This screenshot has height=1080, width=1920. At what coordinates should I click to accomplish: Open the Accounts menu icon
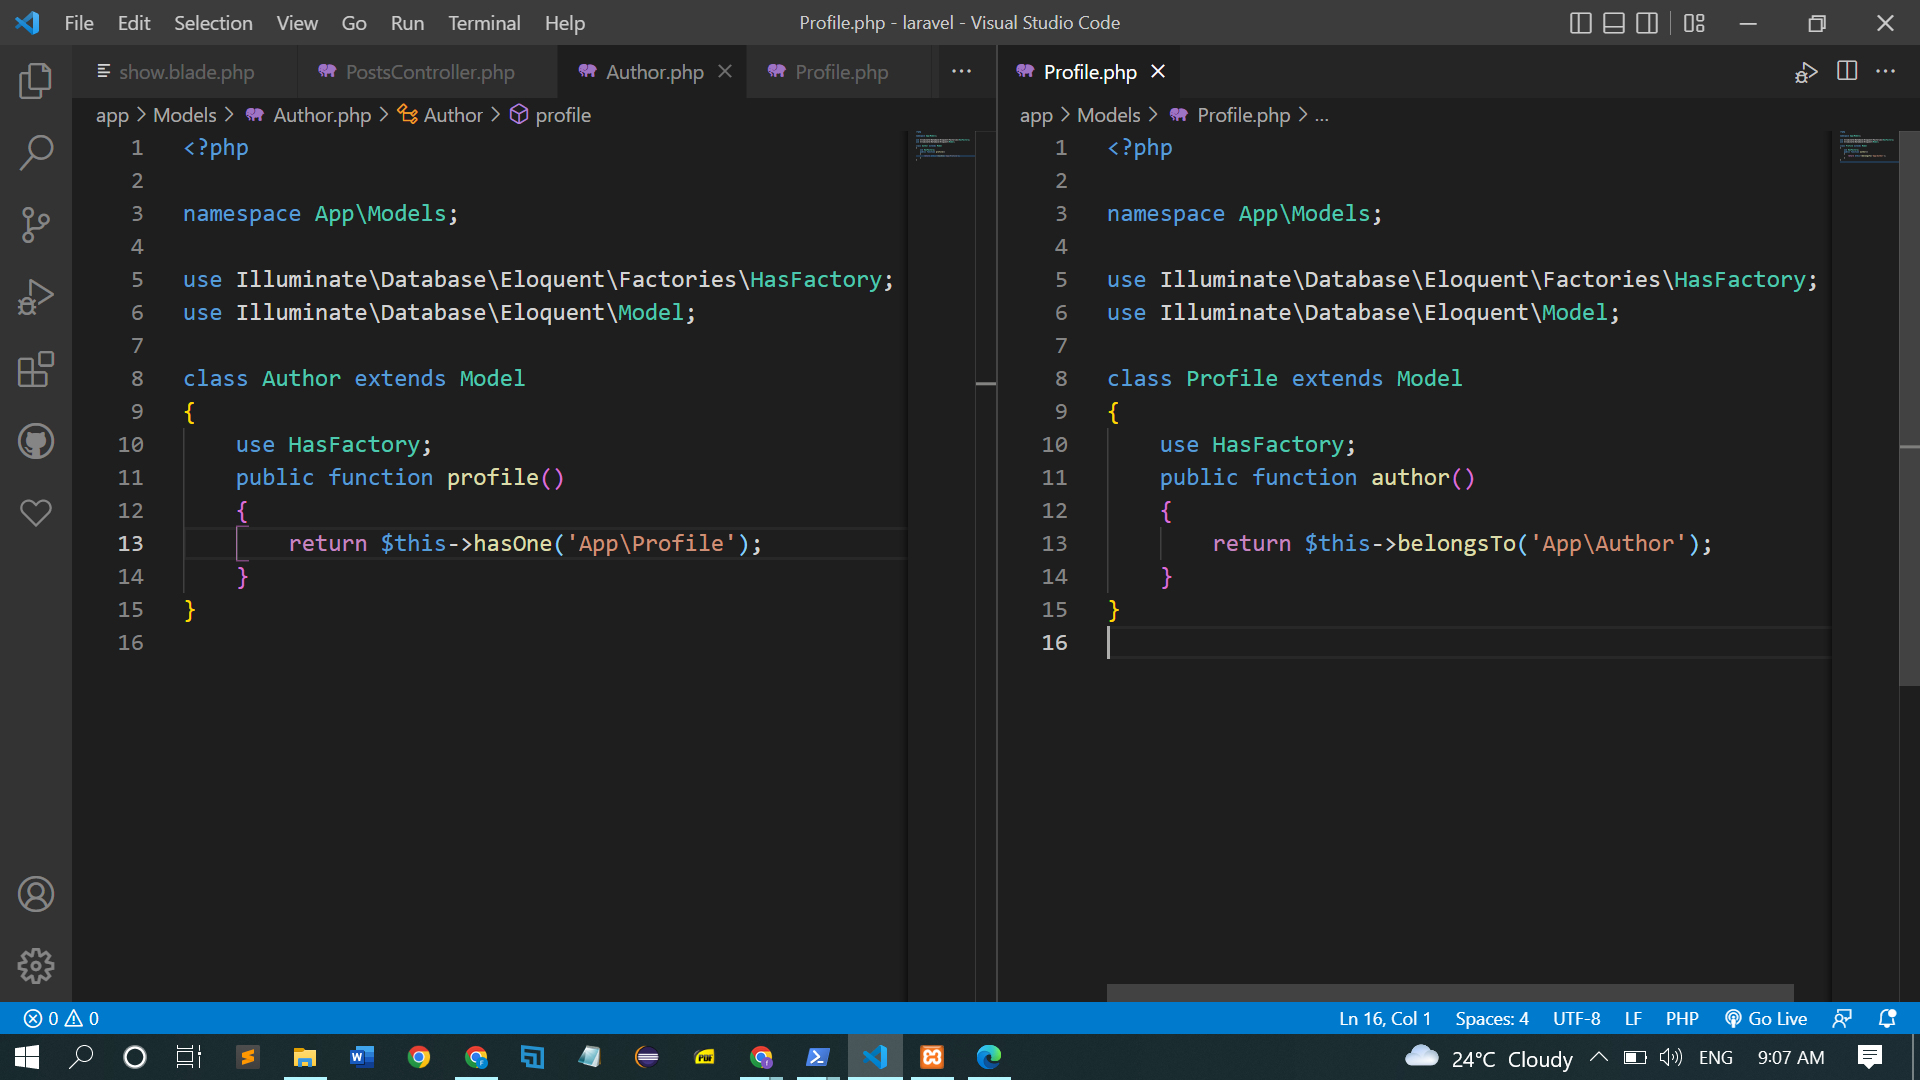pyautogui.click(x=36, y=894)
